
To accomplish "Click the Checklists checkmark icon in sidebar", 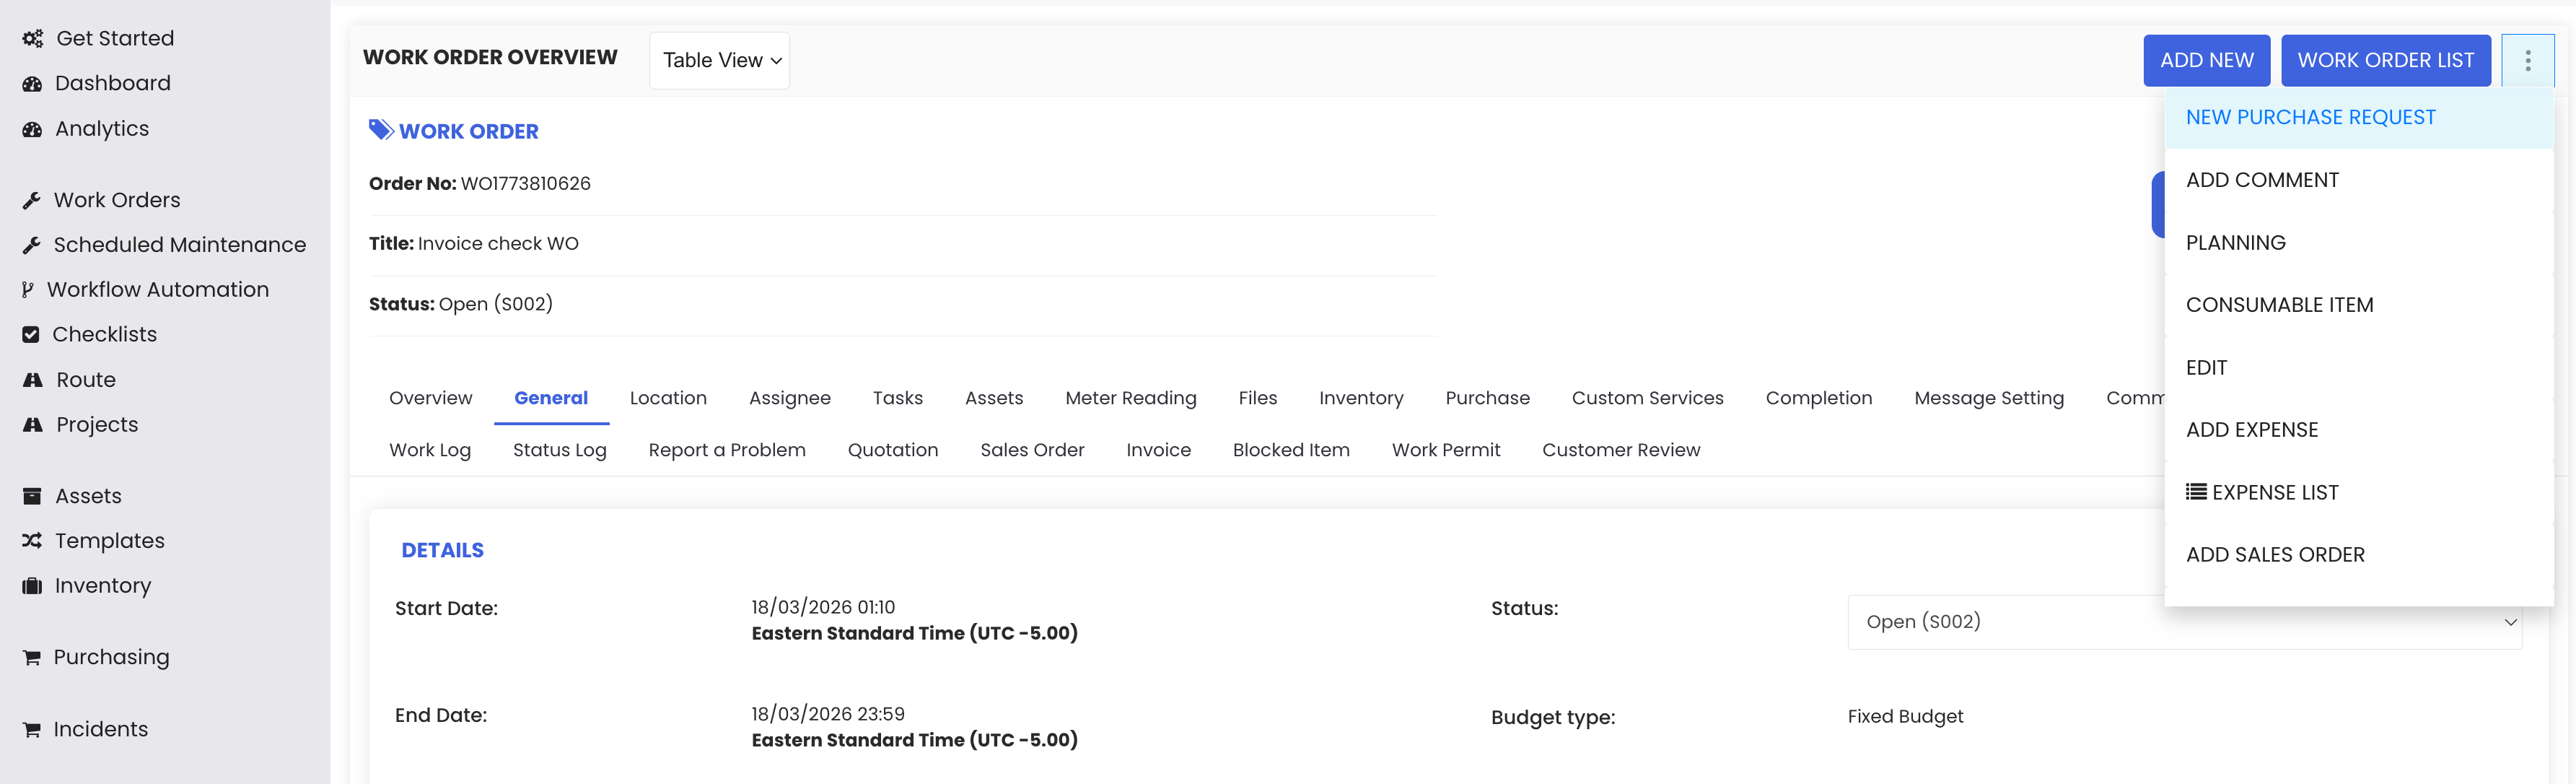I will click(31, 335).
